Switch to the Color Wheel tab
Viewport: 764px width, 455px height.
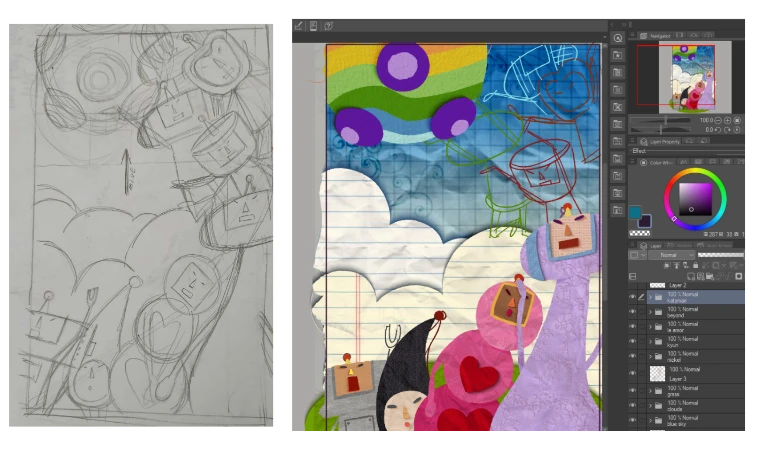point(656,162)
